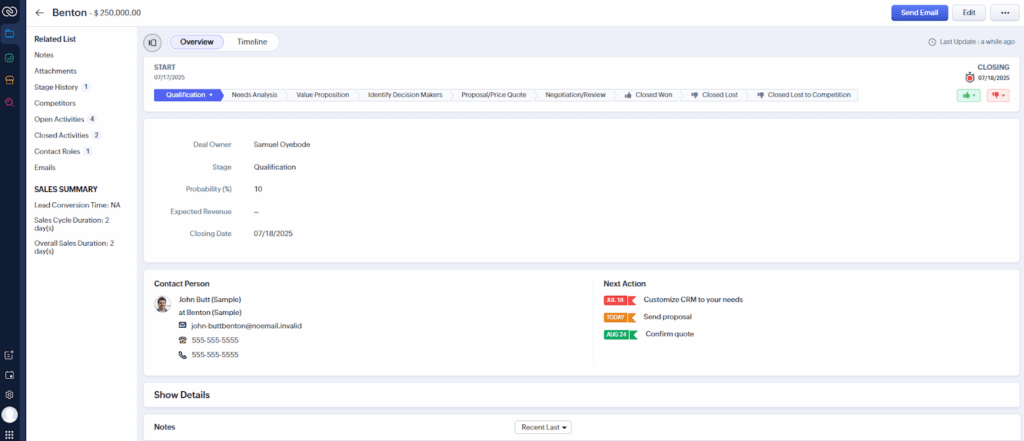Set stage to Needs Analysis
The image size is (1024, 441).
click(254, 95)
